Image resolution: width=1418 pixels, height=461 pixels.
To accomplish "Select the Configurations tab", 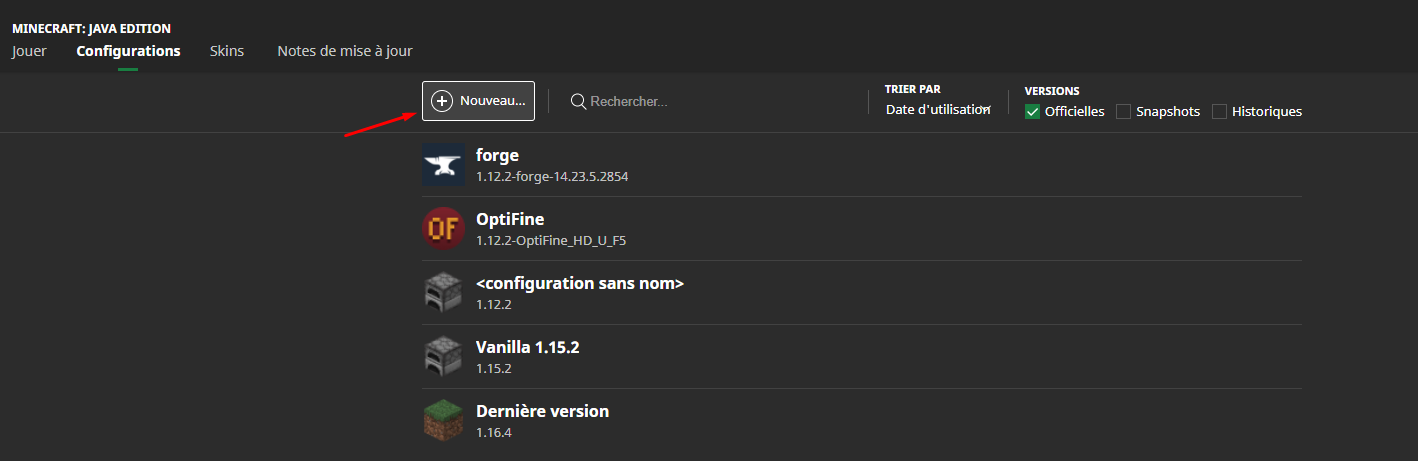I will 128,51.
